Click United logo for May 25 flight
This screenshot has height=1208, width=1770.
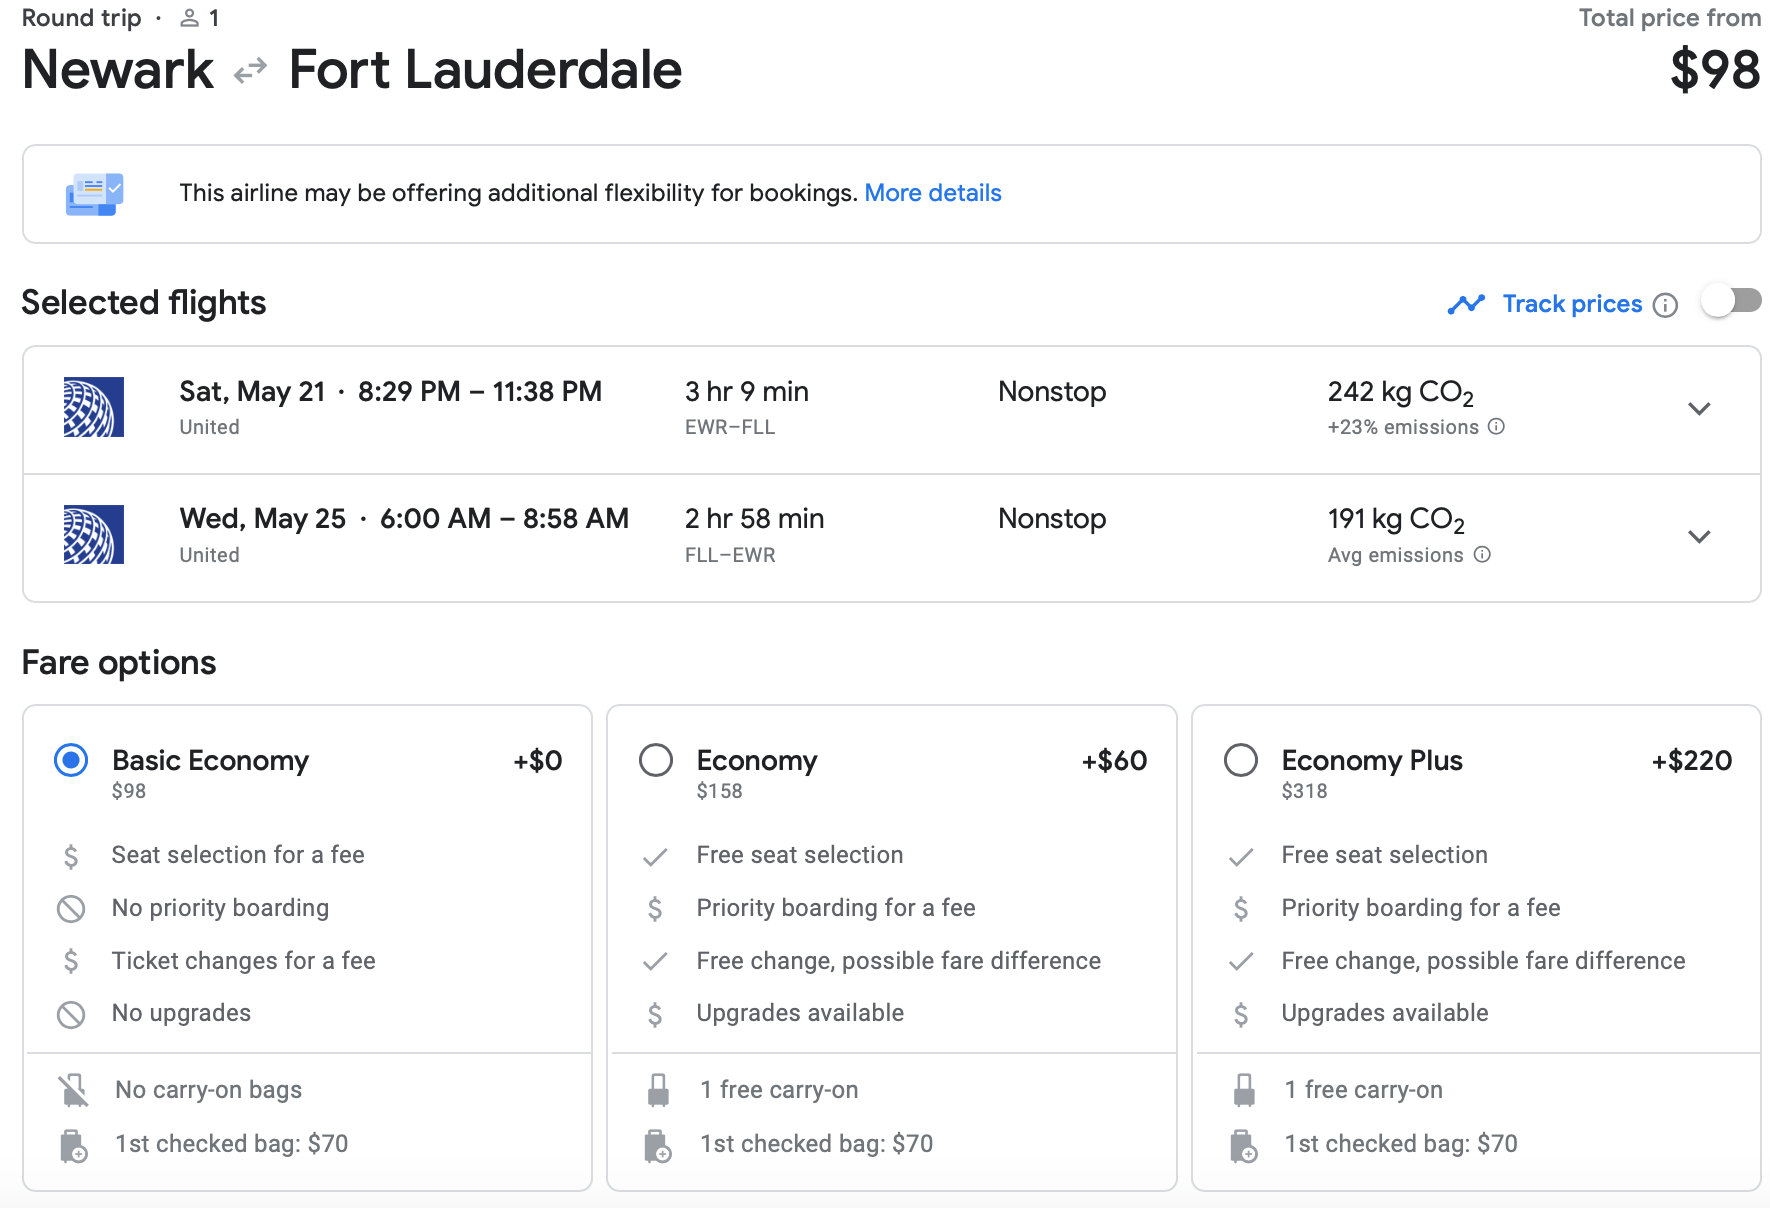click(x=94, y=535)
